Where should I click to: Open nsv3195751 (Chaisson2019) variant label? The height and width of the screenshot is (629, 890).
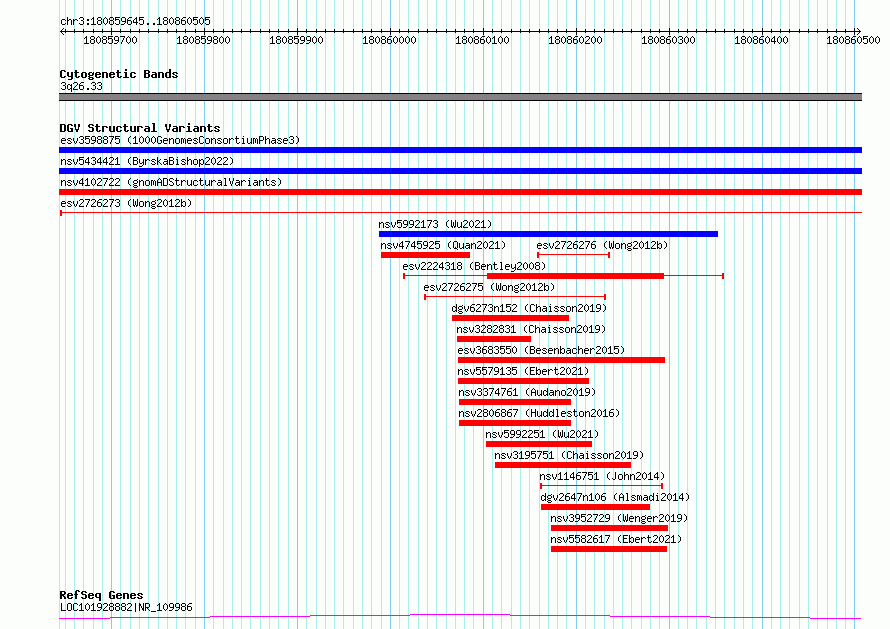pyautogui.click(x=569, y=455)
